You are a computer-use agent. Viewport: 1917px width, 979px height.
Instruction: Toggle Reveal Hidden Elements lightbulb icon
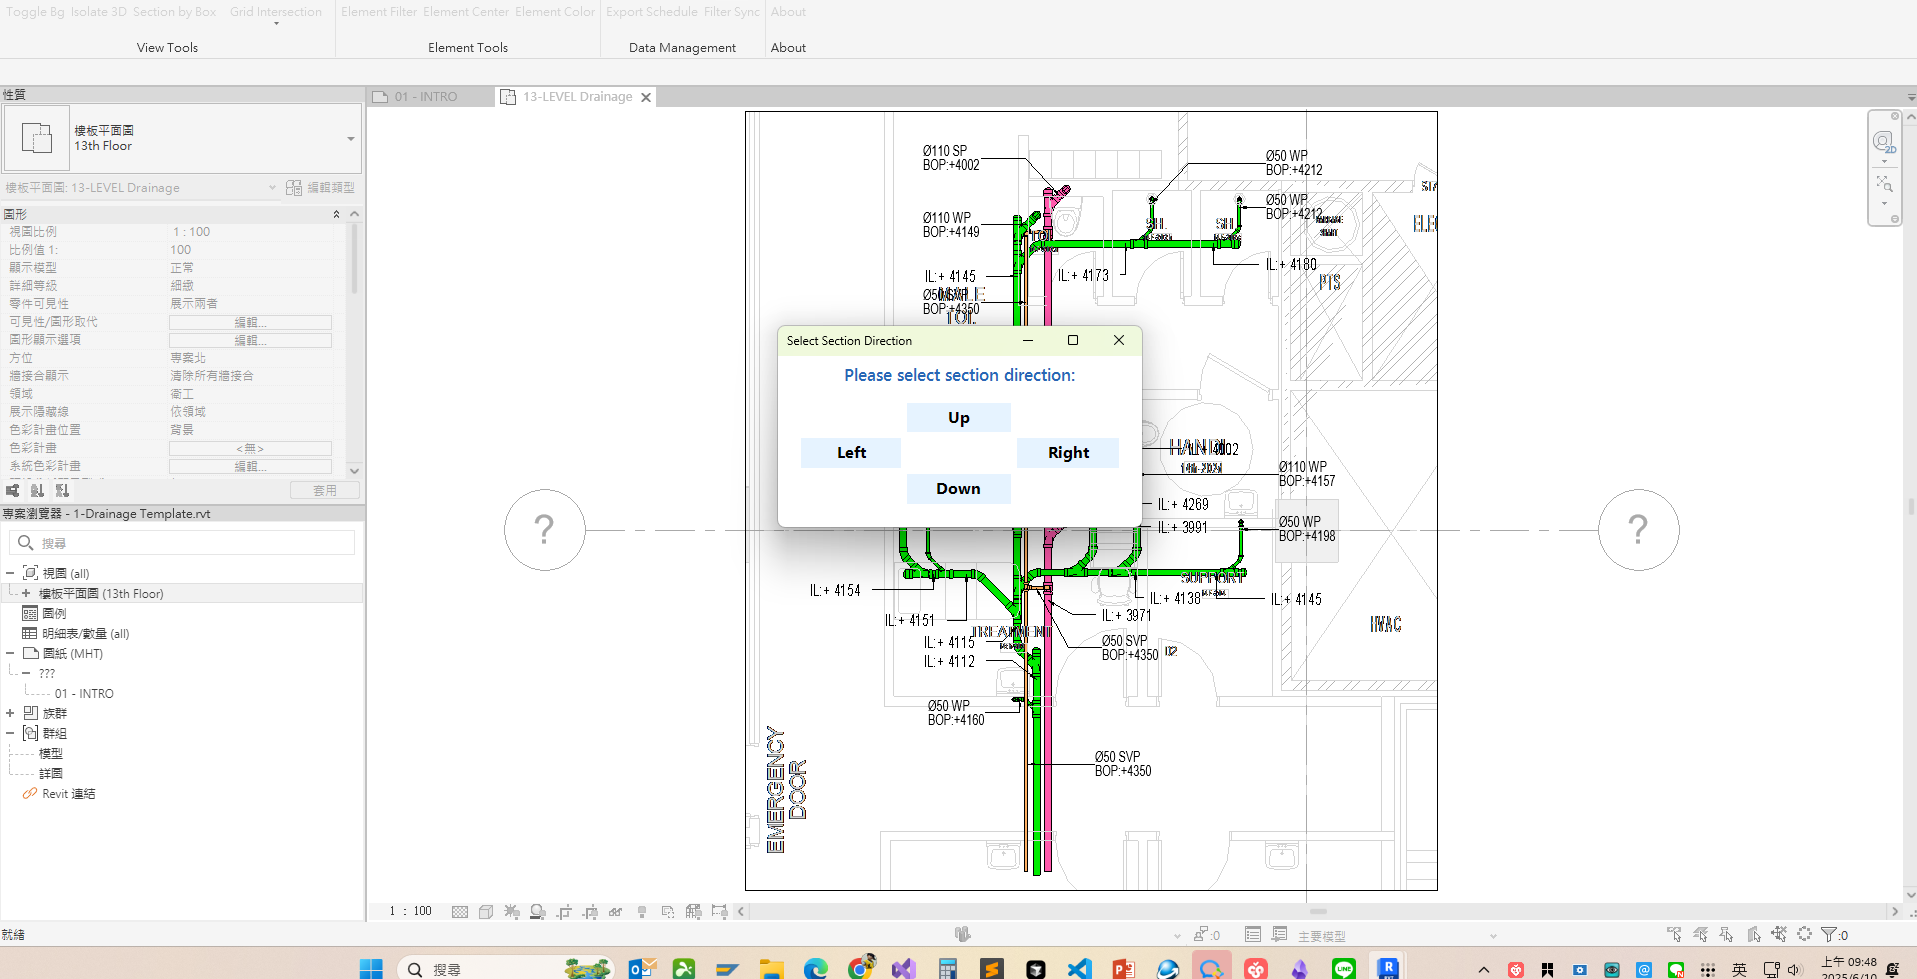[x=642, y=911]
